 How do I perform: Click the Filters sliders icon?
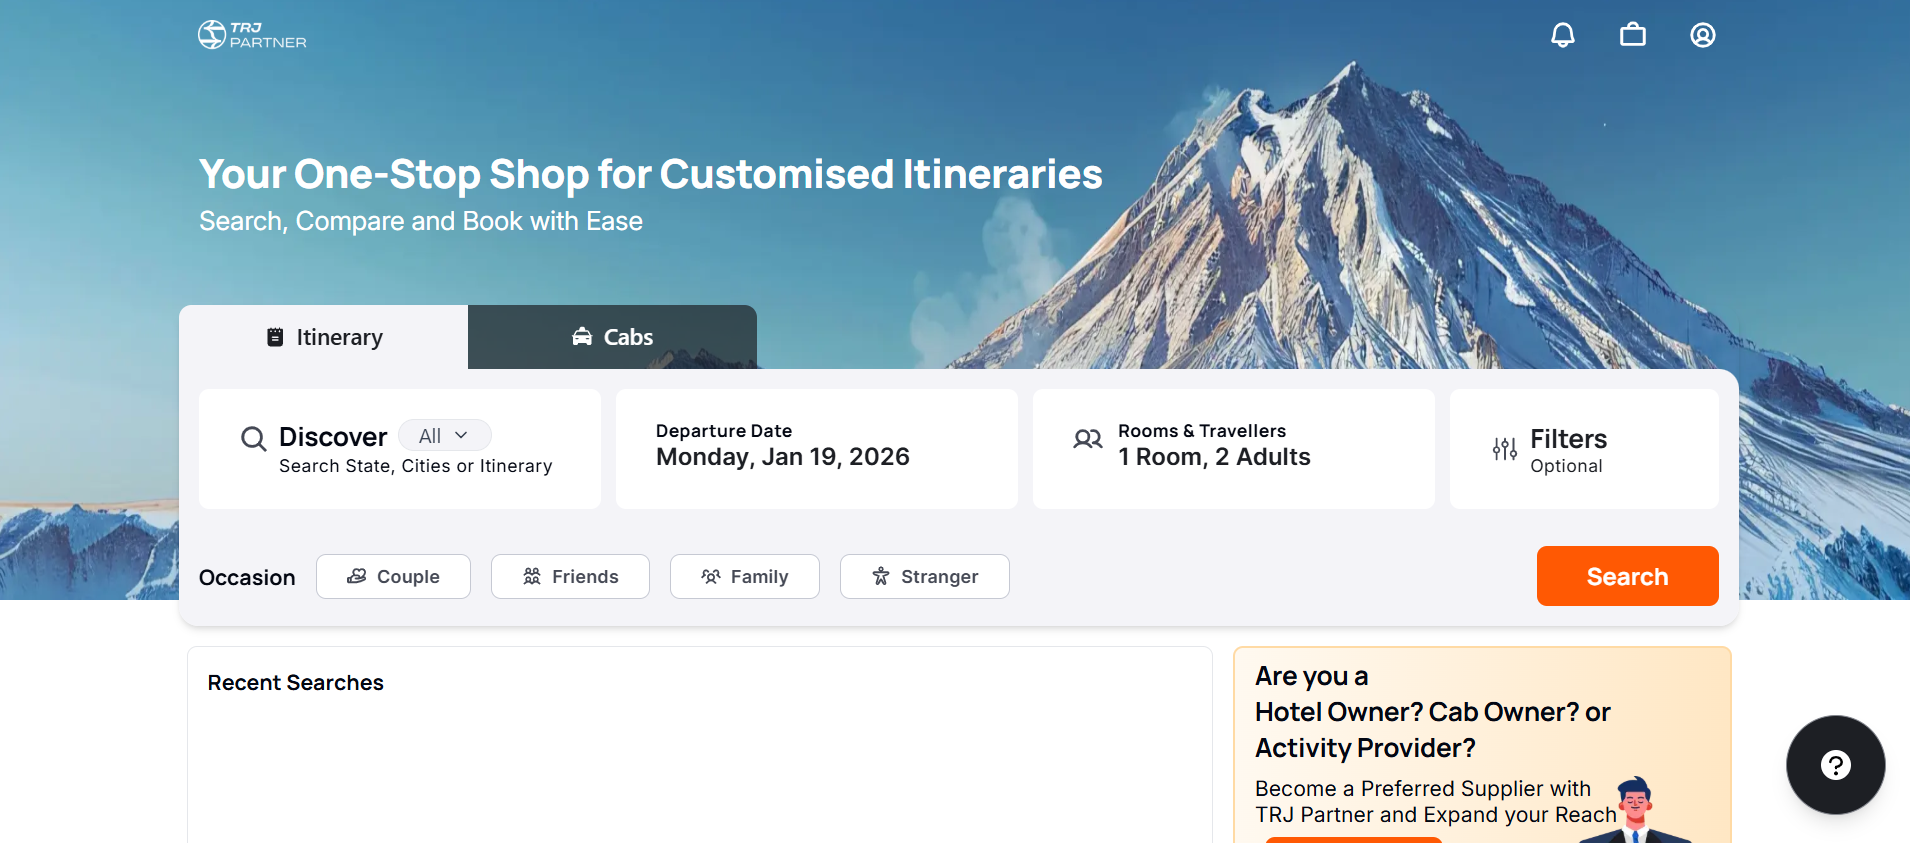pos(1505,449)
